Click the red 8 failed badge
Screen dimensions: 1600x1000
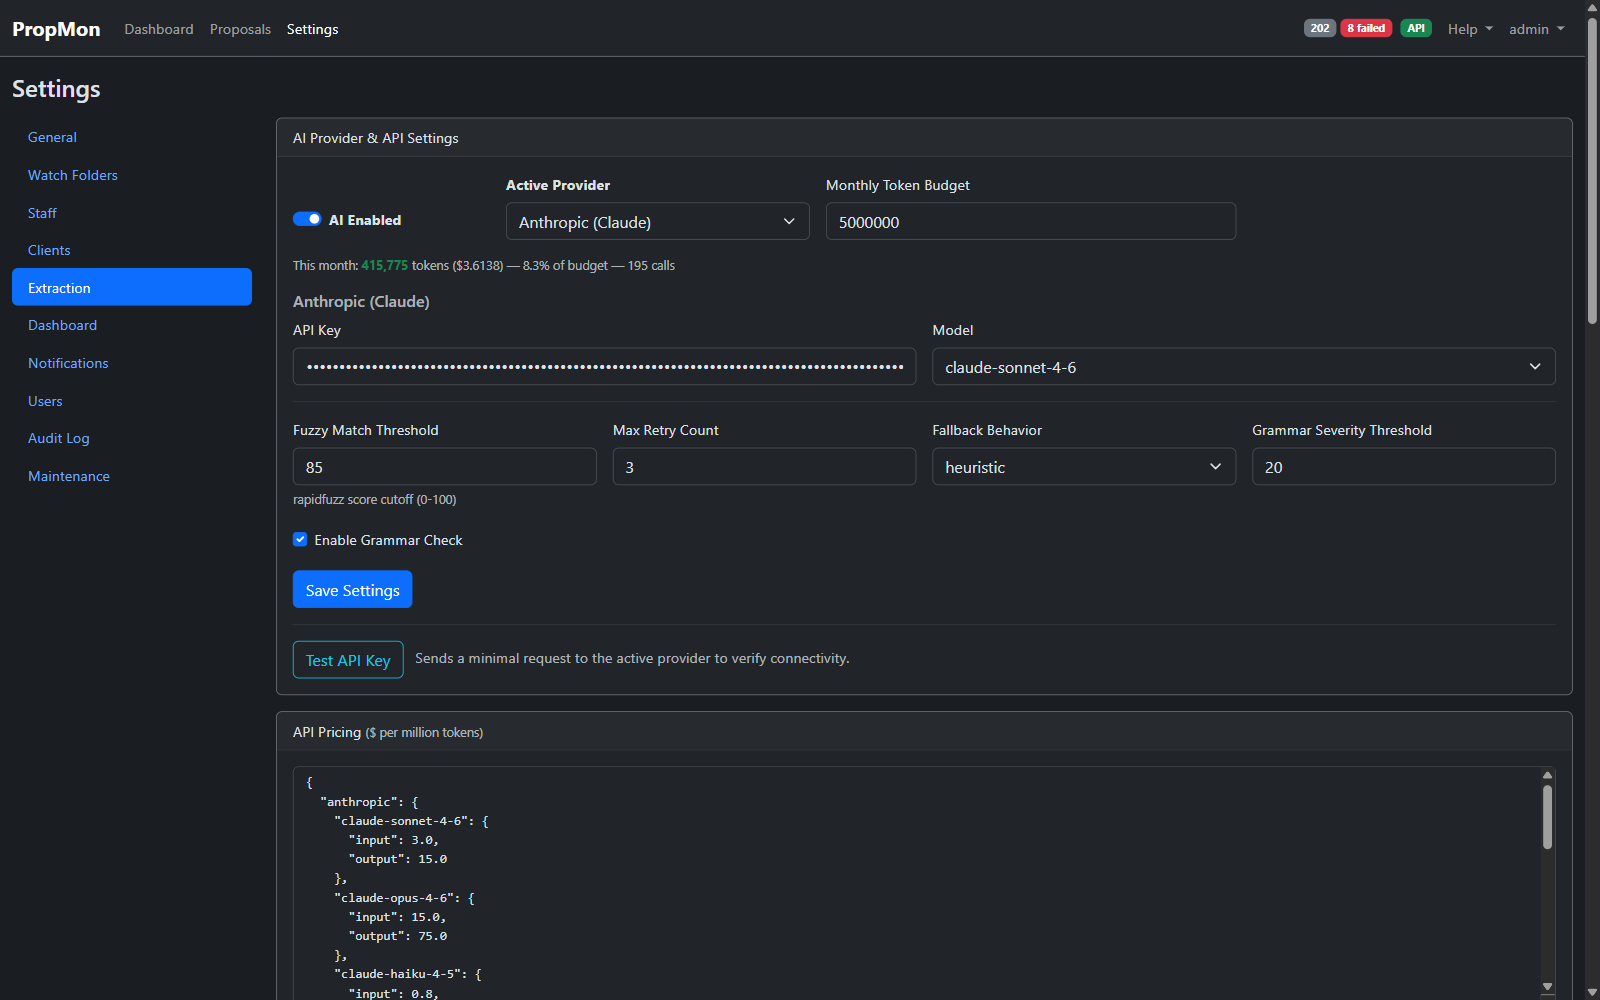(1366, 28)
